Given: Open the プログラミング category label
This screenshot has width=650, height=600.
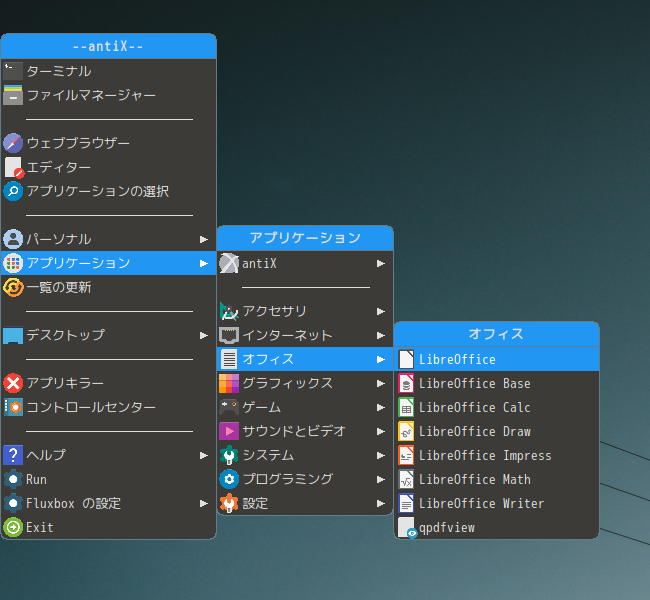Looking at the screenshot, I should pyautogui.click(x=287, y=479).
